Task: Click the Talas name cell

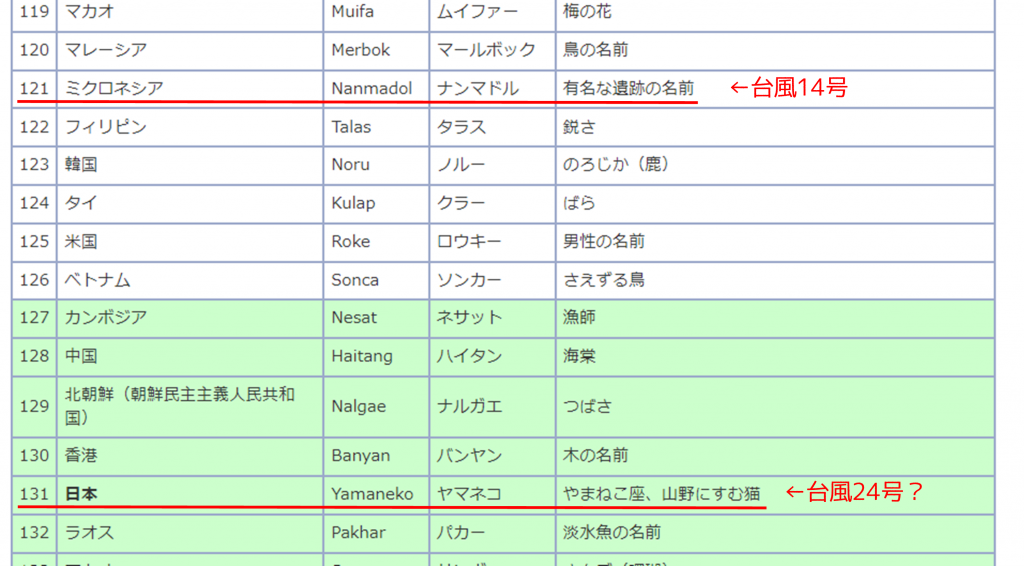Action: coord(352,127)
